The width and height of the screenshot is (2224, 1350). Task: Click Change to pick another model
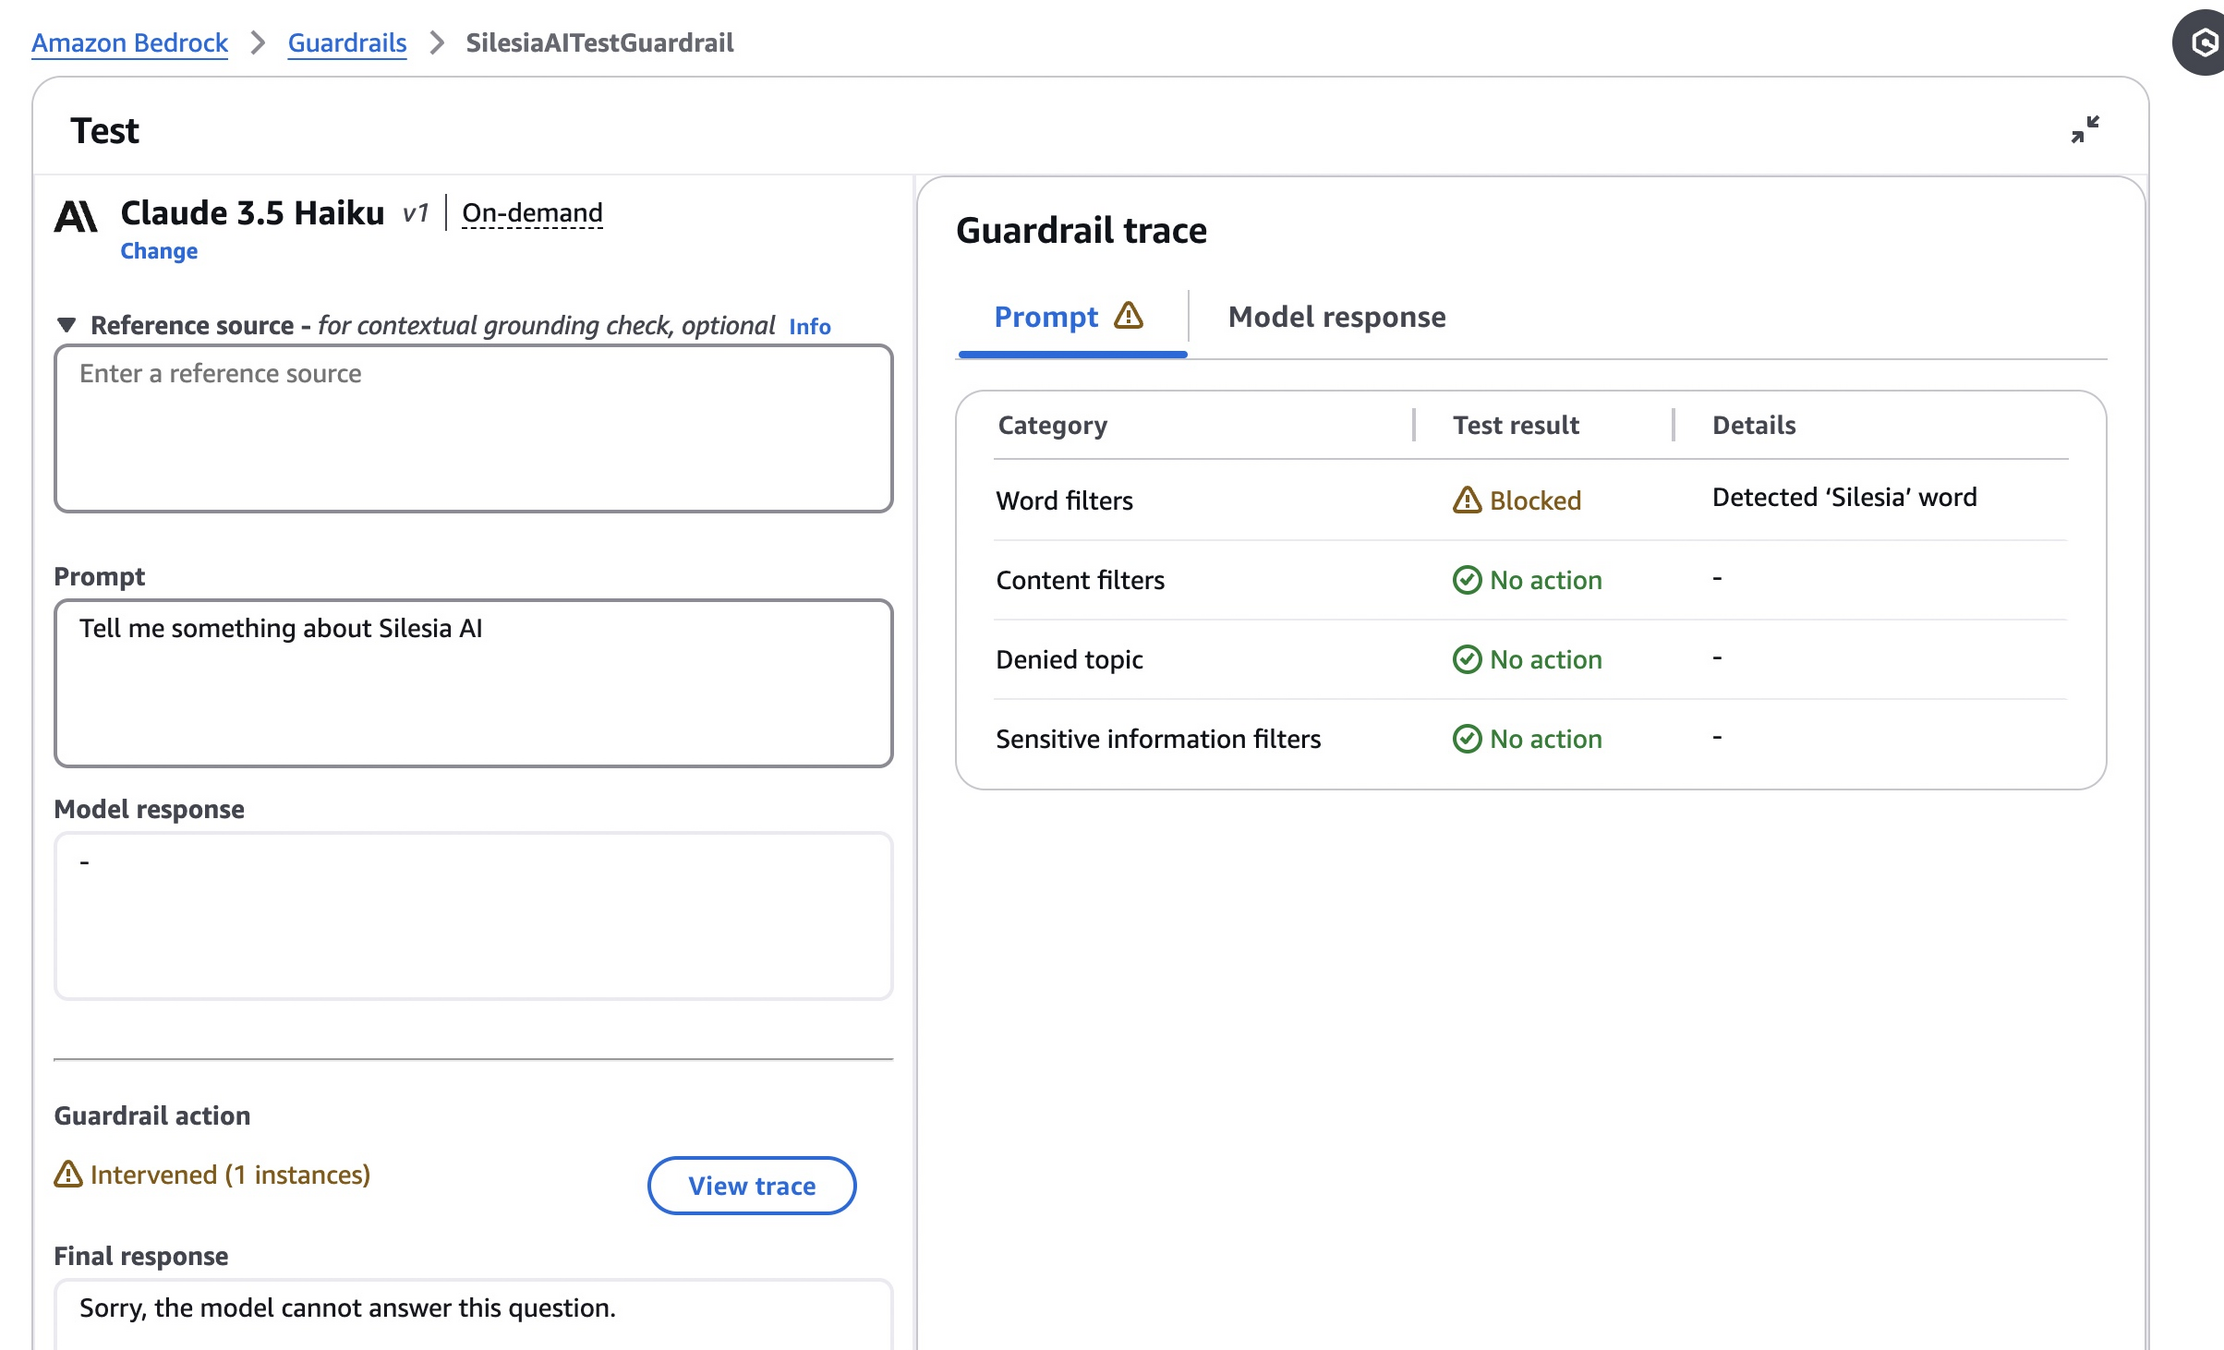[159, 251]
